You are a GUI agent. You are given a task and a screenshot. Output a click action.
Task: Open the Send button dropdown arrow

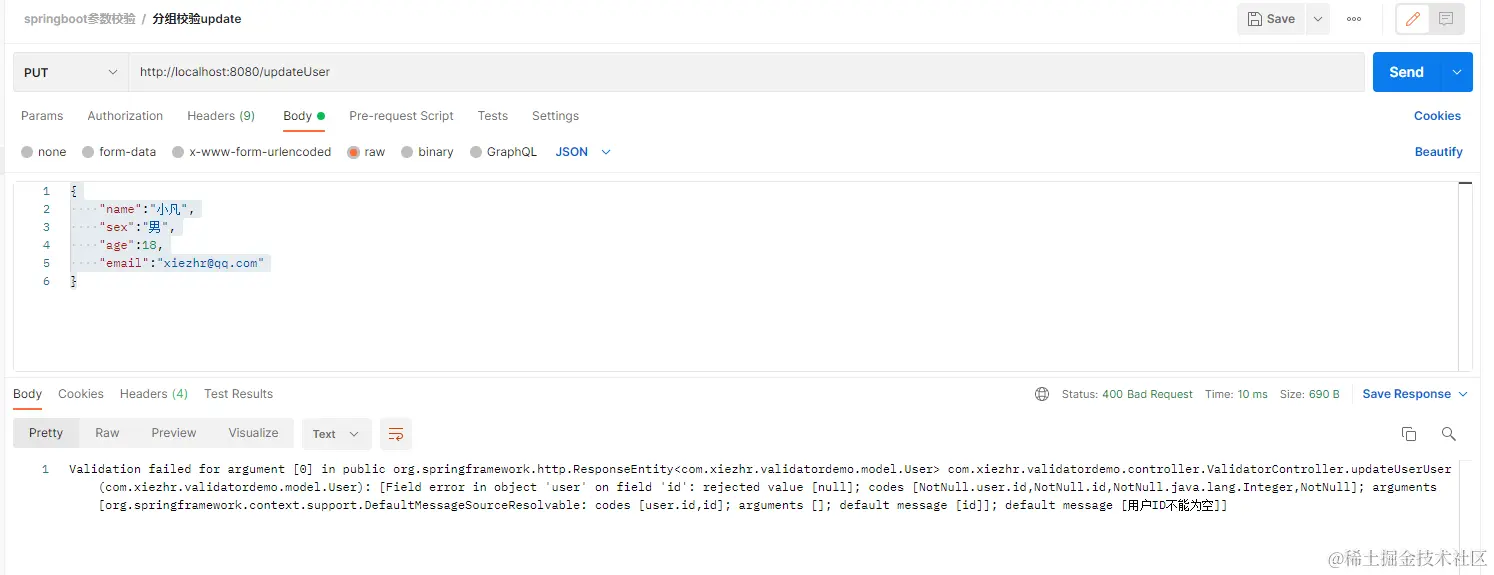coord(1456,72)
